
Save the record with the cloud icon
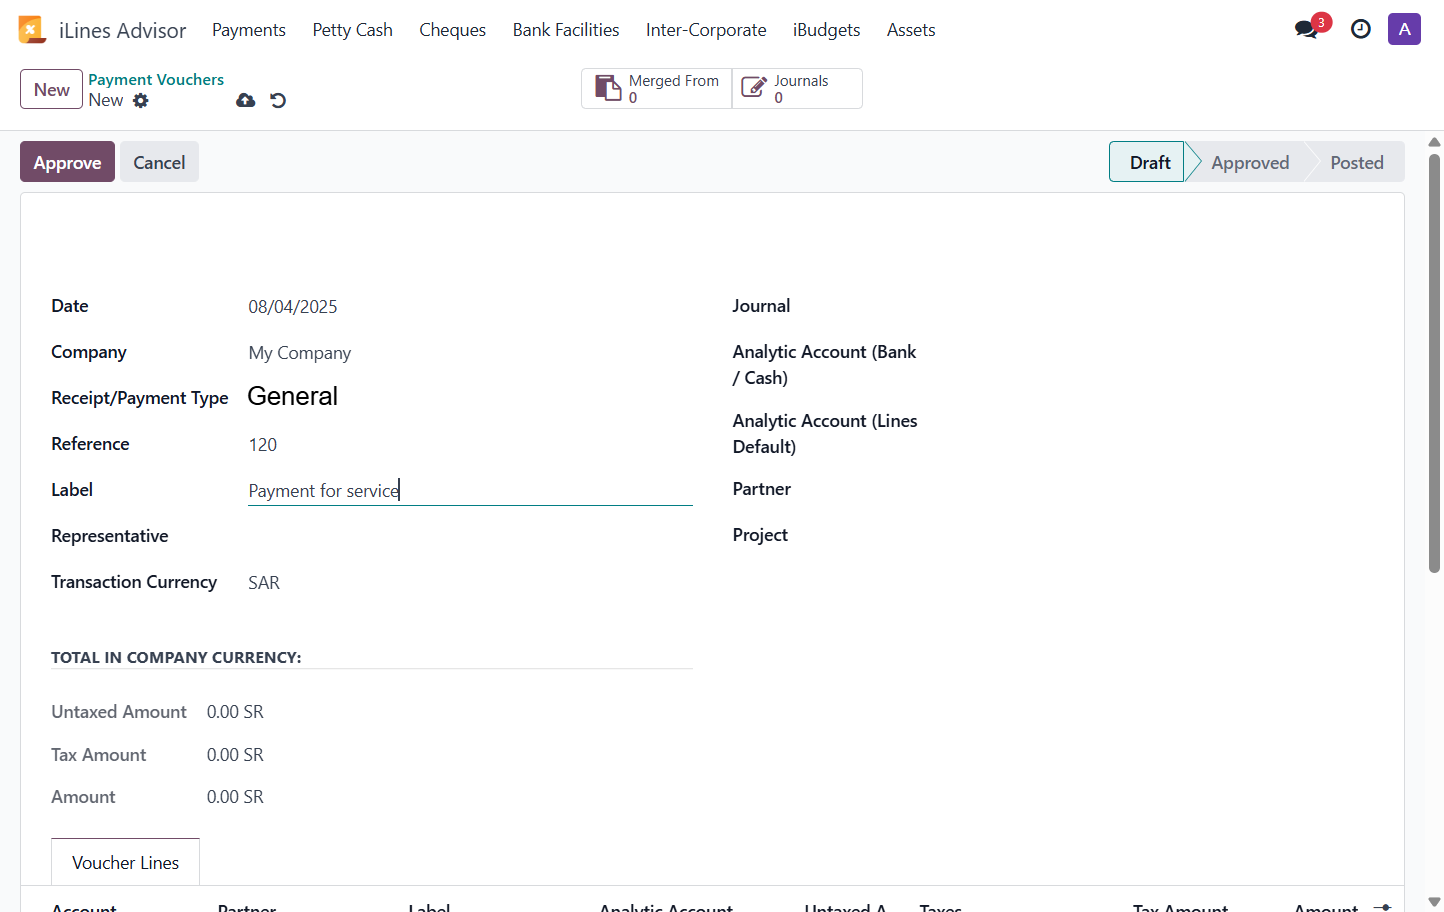(246, 100)
